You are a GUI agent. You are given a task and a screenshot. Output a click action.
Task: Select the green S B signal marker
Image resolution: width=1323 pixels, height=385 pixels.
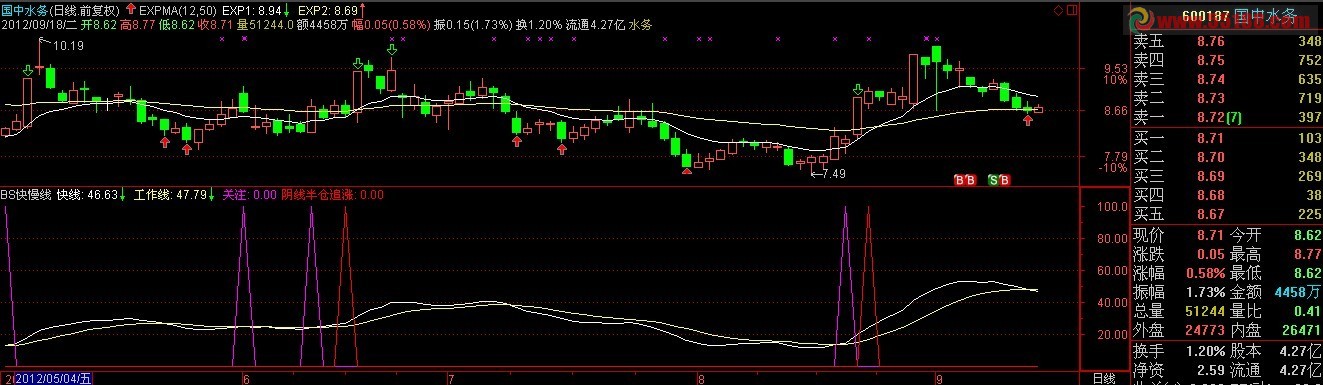(x=999, y=180)
